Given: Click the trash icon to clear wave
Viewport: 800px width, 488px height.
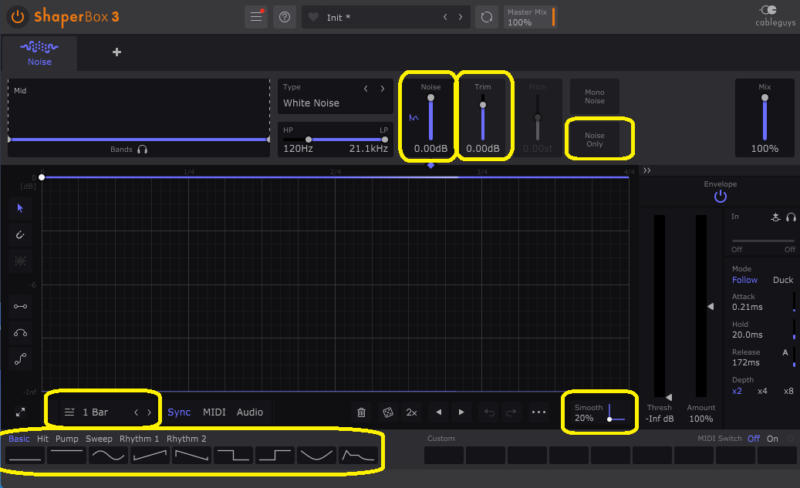Looking at the screenshot, I should tap(361, 412).
